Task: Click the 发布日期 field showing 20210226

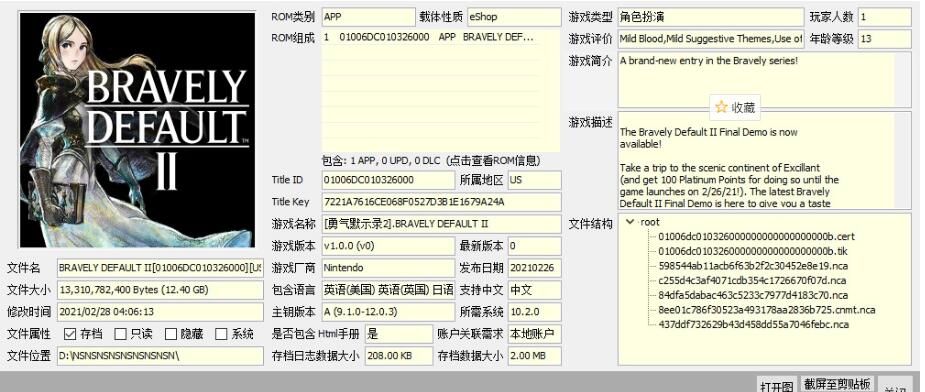Action: 534,268
